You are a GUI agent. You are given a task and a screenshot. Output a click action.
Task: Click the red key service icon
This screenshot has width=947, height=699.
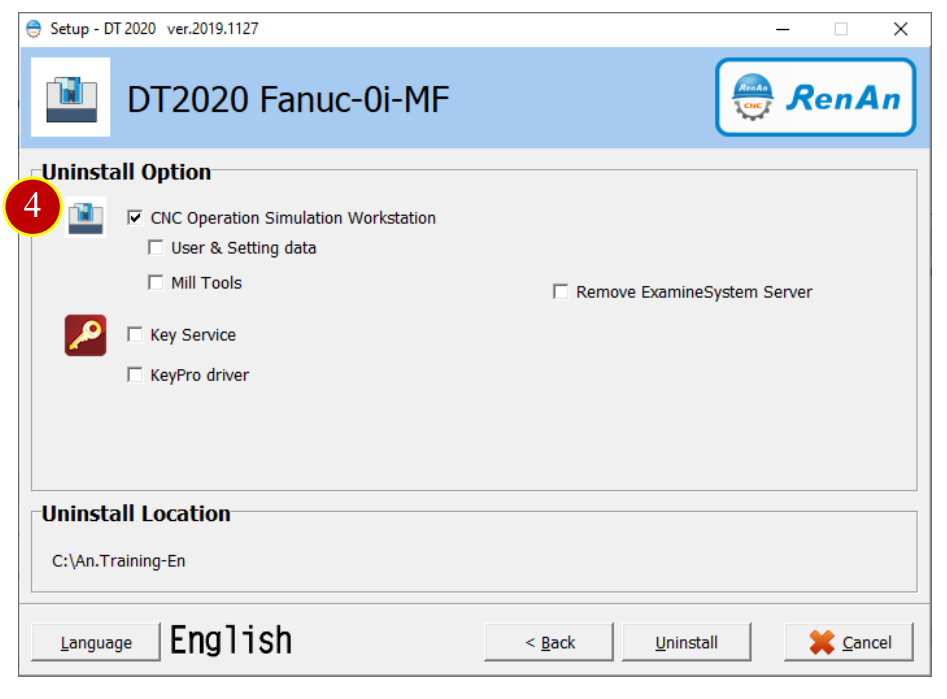click(x=85, y=335)
